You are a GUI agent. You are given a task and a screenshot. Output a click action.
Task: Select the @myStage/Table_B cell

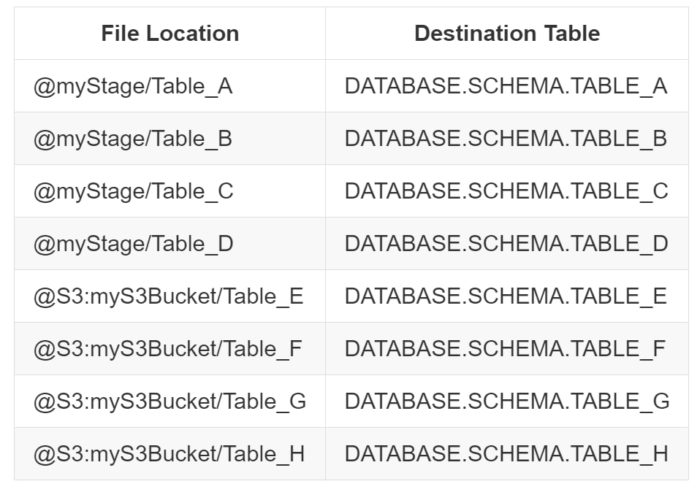point(170,139)
